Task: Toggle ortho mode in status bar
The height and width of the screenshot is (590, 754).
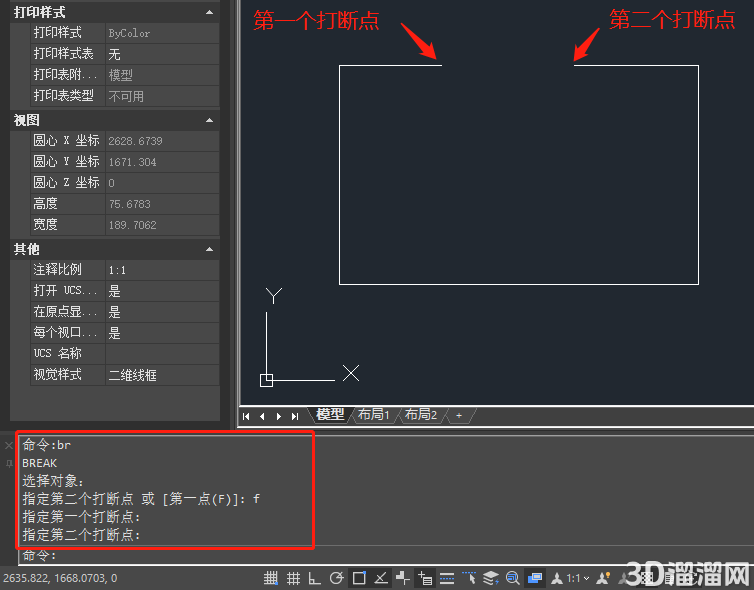Action: pyautogui.click(x=314, y=577)
